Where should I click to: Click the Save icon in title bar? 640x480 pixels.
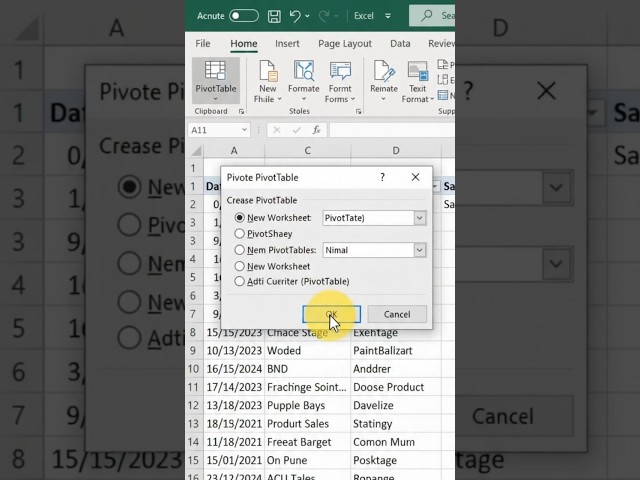[x=274, y=16]
